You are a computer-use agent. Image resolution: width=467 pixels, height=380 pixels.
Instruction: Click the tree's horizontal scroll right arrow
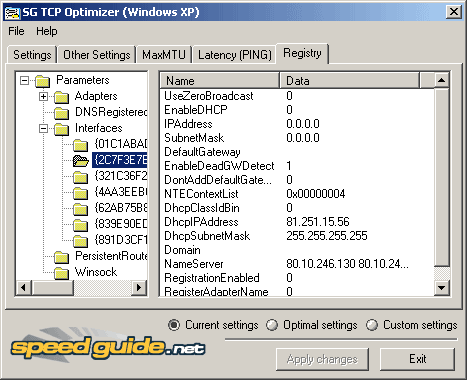[x=139, y=288]
